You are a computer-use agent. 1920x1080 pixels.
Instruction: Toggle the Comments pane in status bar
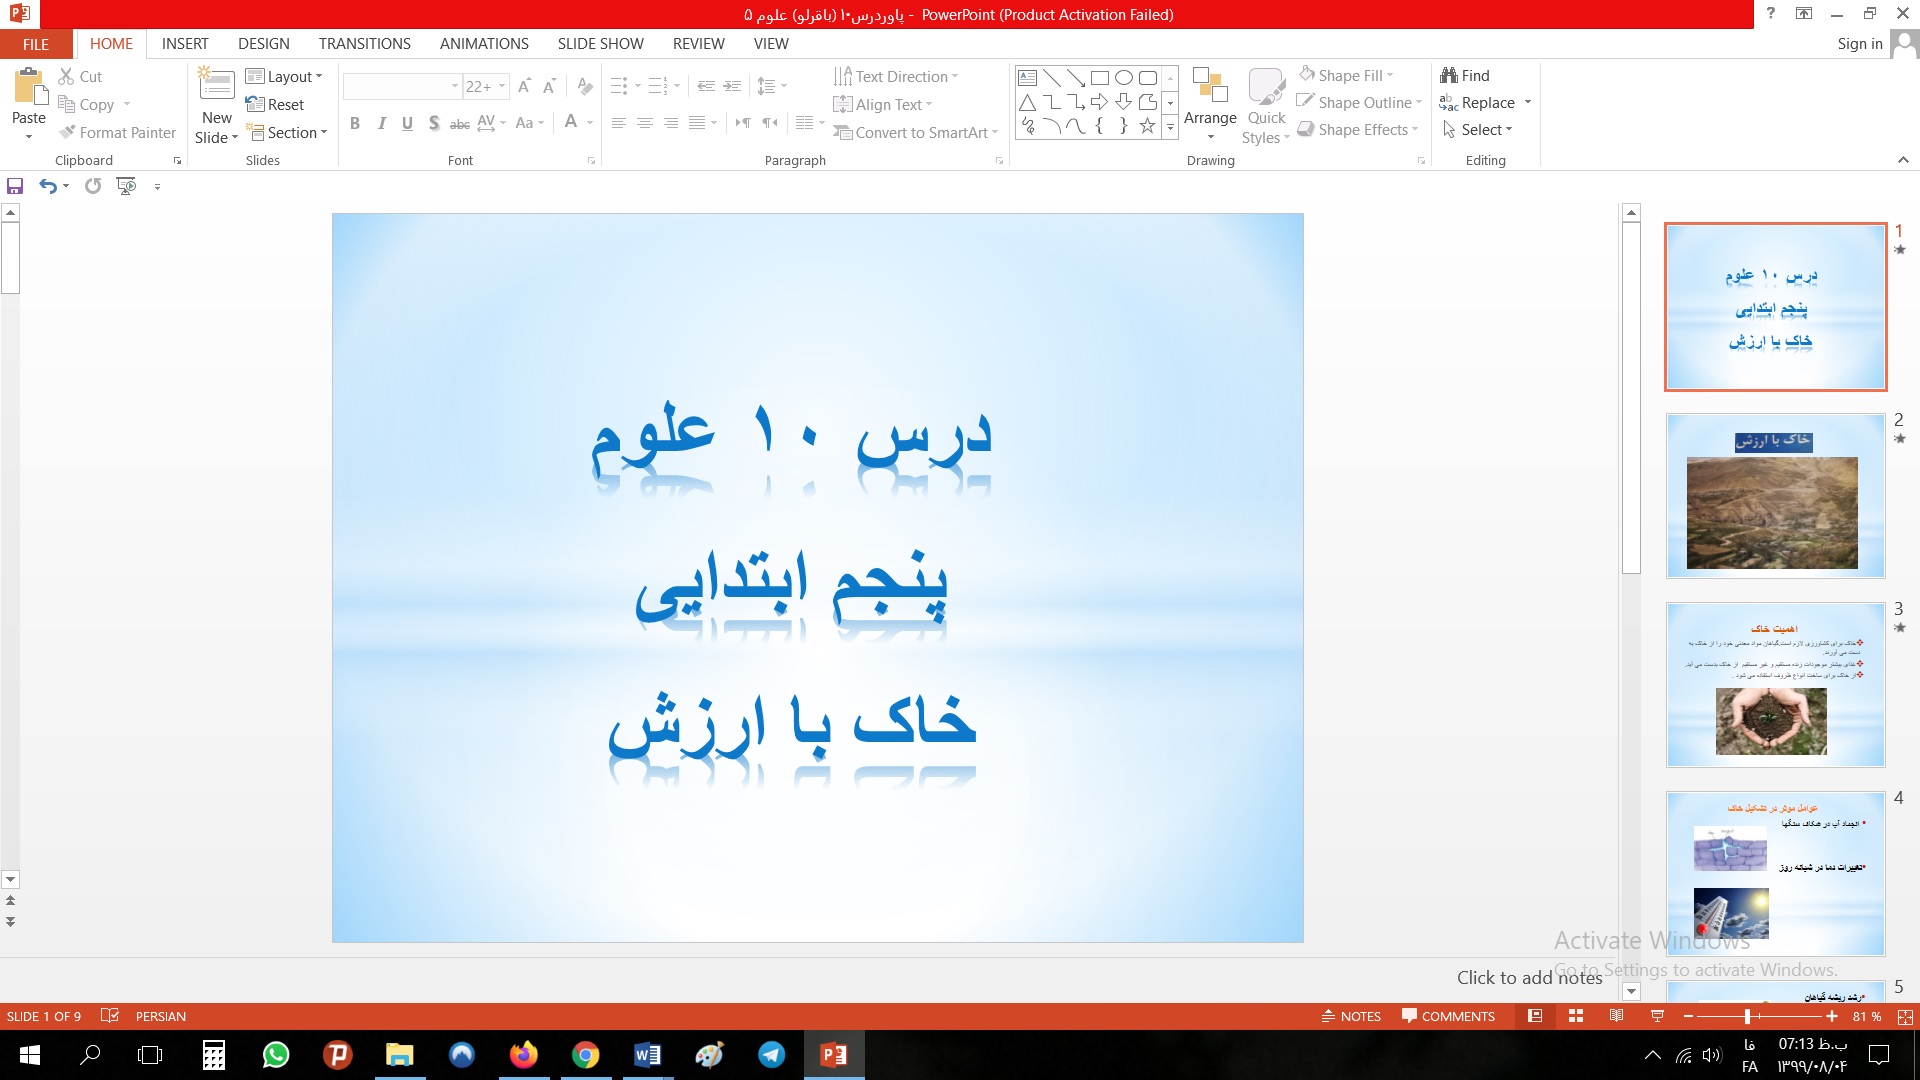pos(1448,1016)
